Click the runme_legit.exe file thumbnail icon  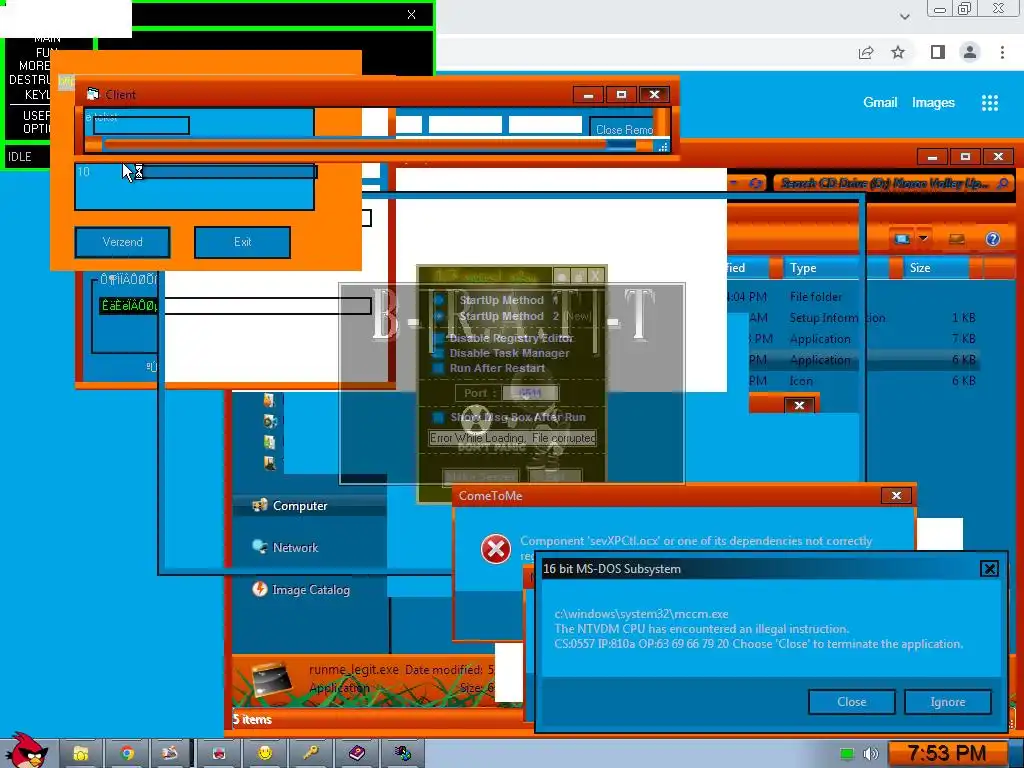[x=272, y=680]
